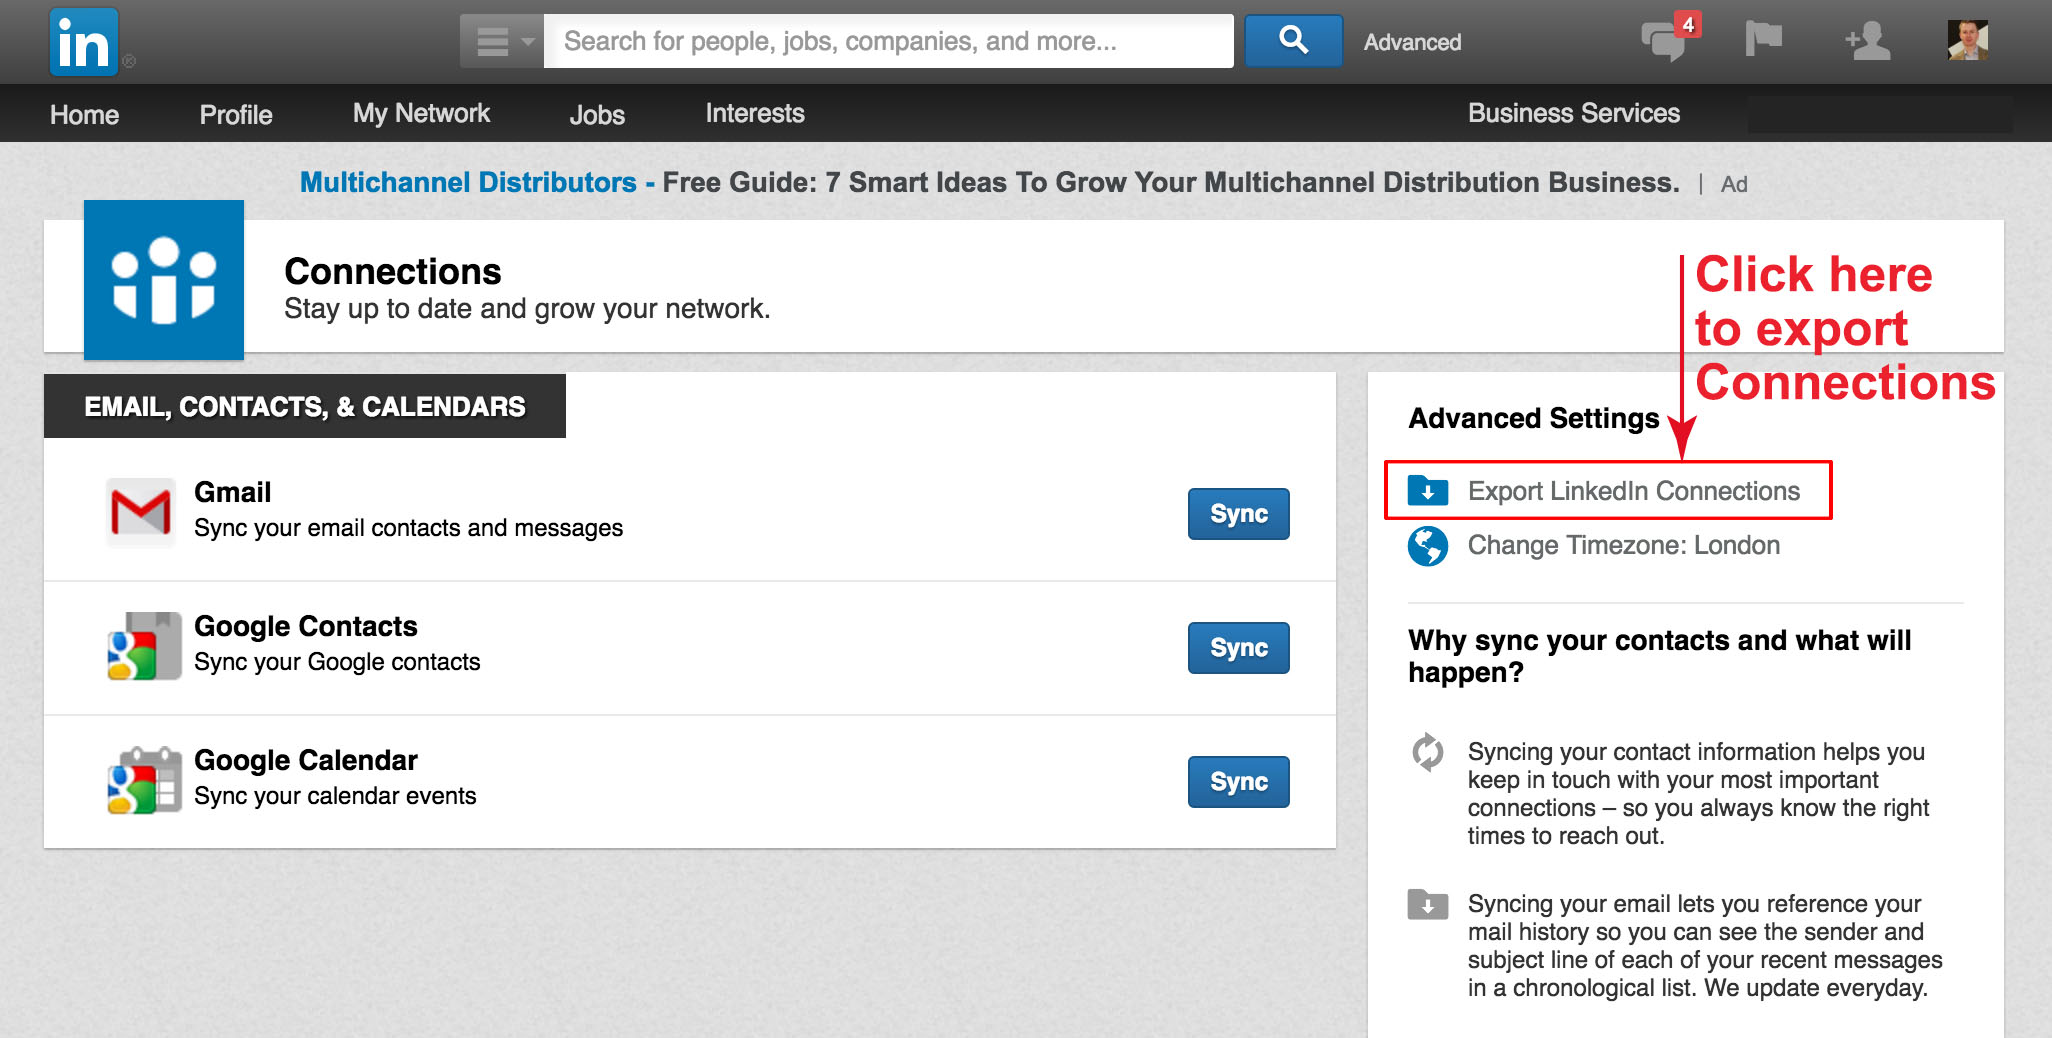Focus the people and jobs search field
This screenshot has width=2052, height=1038.
[x=888, y=41]
